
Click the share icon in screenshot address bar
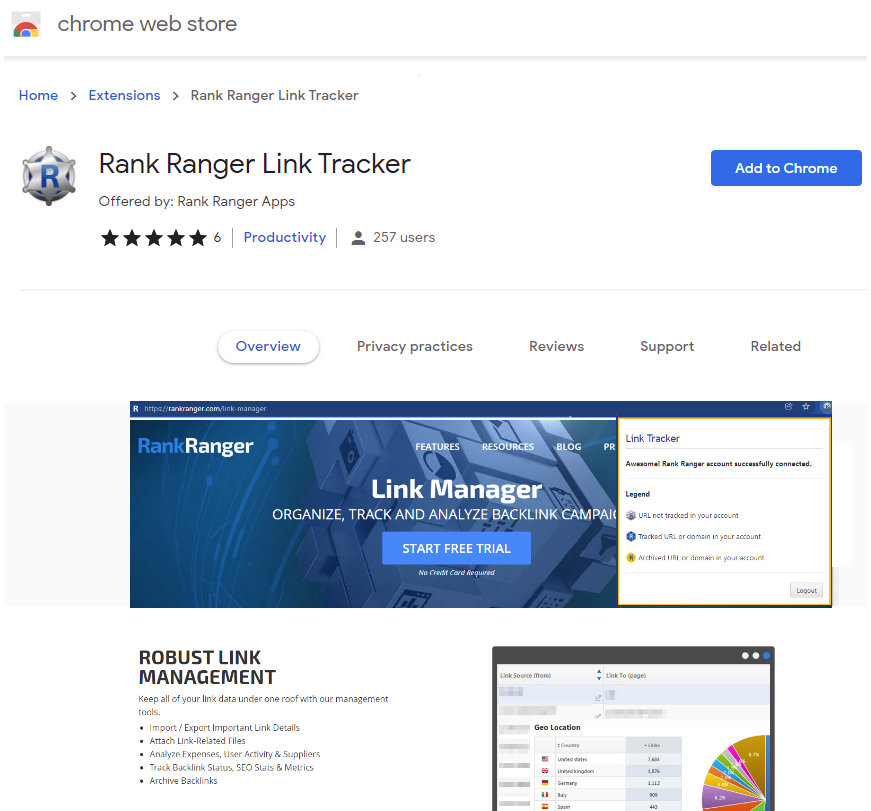point(788,407)
